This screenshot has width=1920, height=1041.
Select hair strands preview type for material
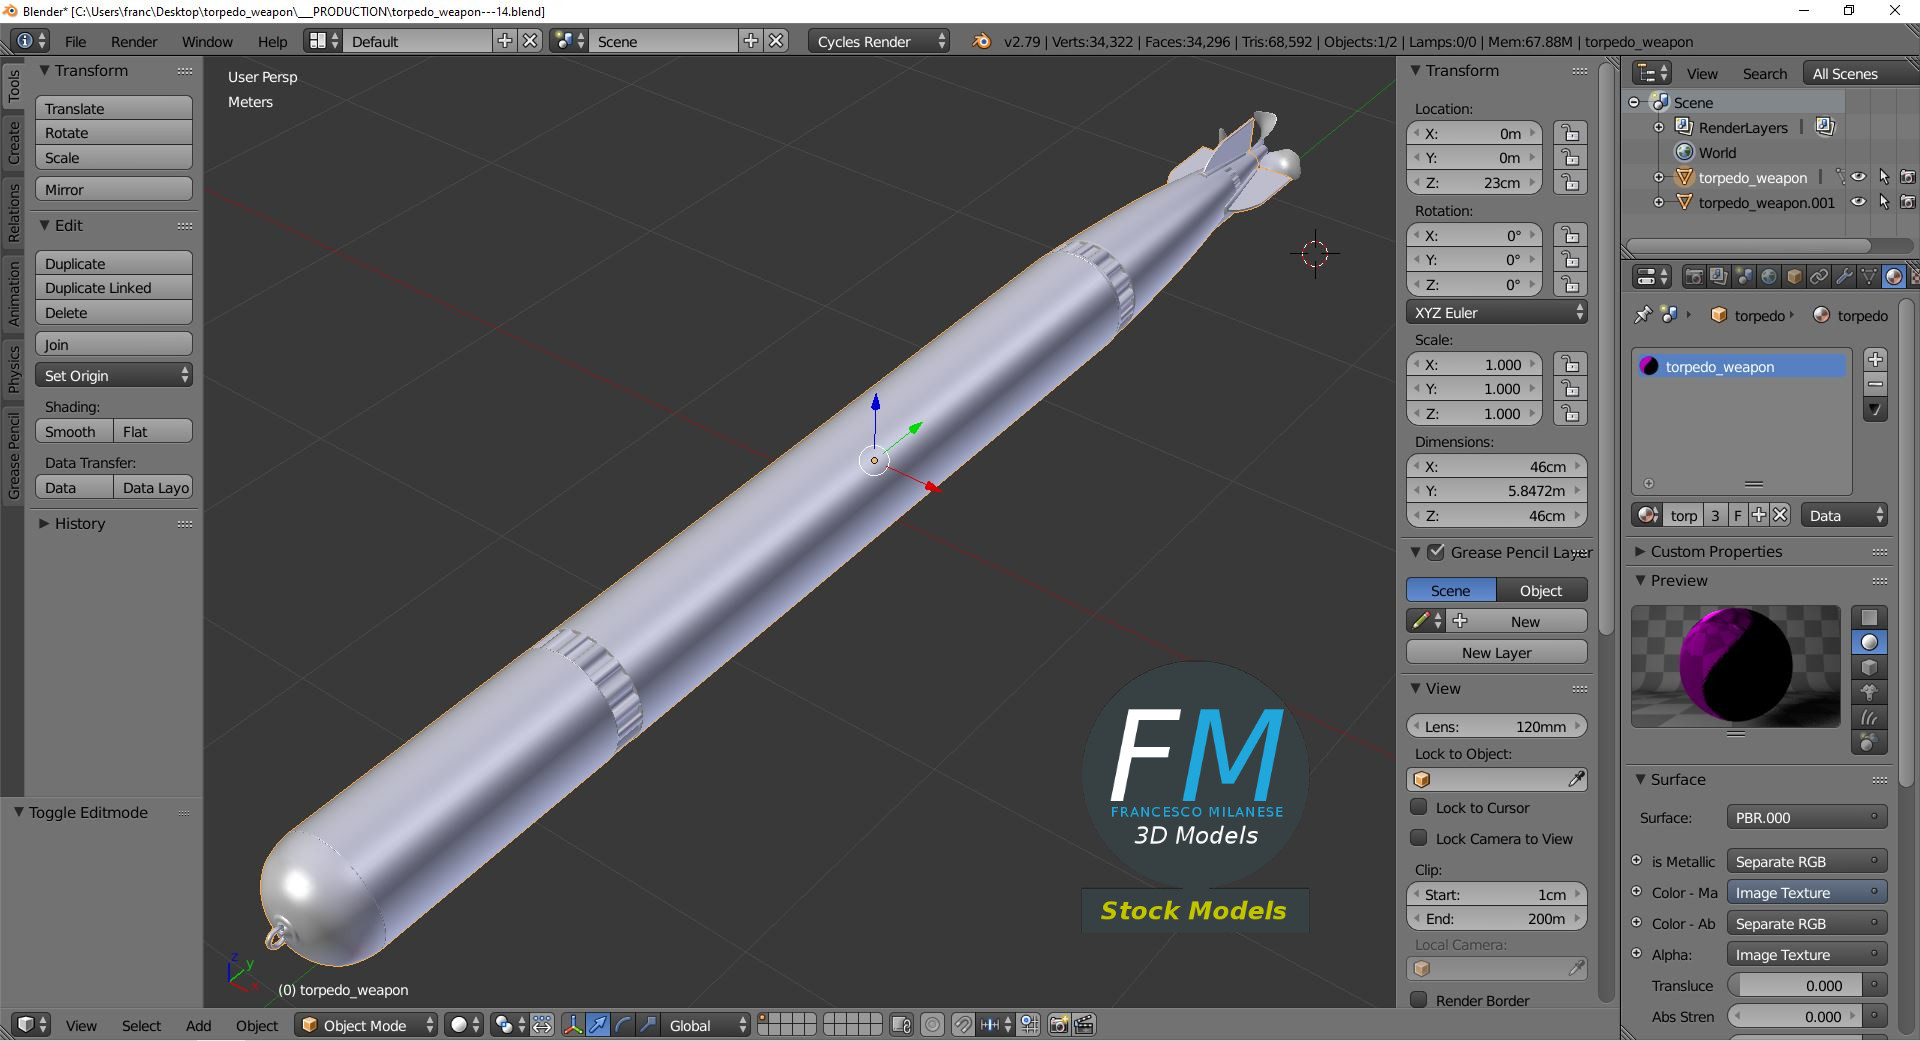tap(1869, 718)
